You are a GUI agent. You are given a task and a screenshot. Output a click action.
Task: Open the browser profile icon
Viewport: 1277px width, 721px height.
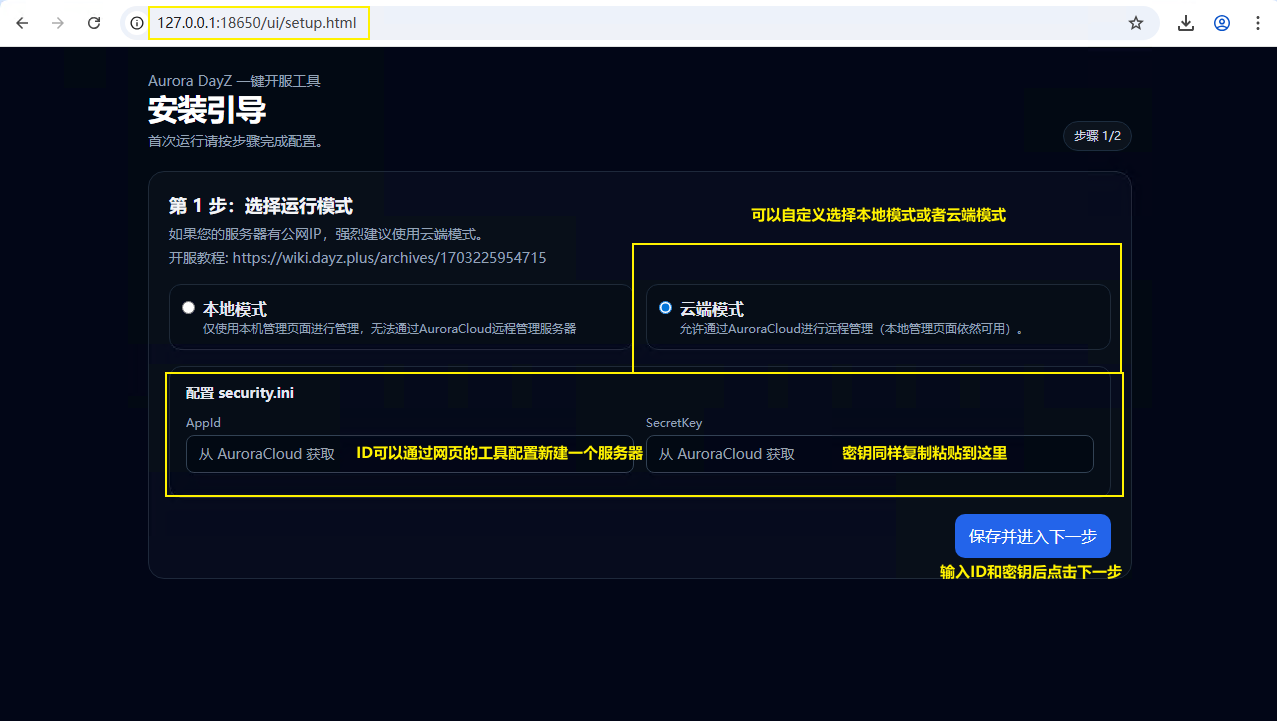pyautogui.click(x=1222, y=23)
